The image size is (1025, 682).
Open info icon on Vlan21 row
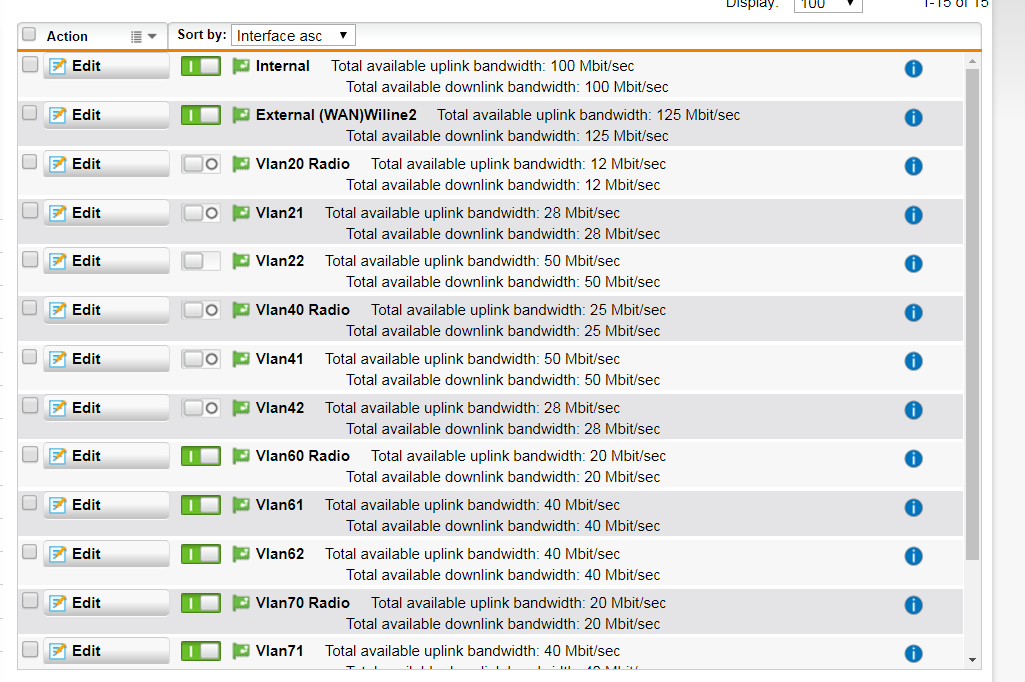pyautogui.click(x=913, y=215)
